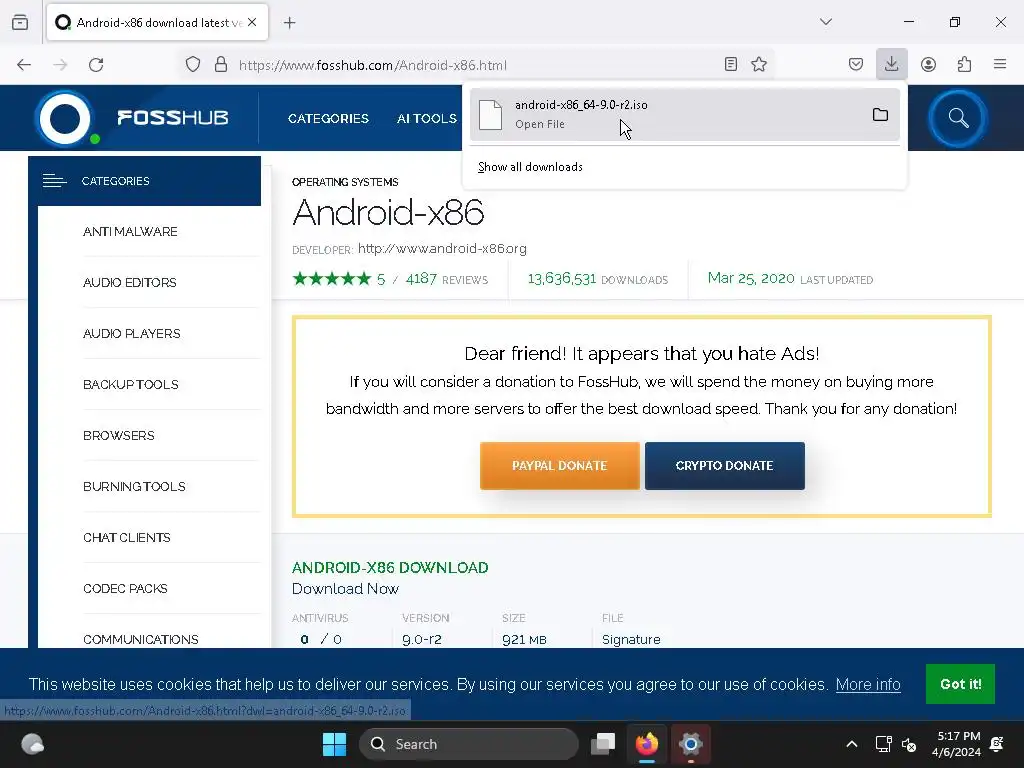Screen dimensions: 1024x768
Task: Click the 921 MB size value
Action: pos(524,639)
